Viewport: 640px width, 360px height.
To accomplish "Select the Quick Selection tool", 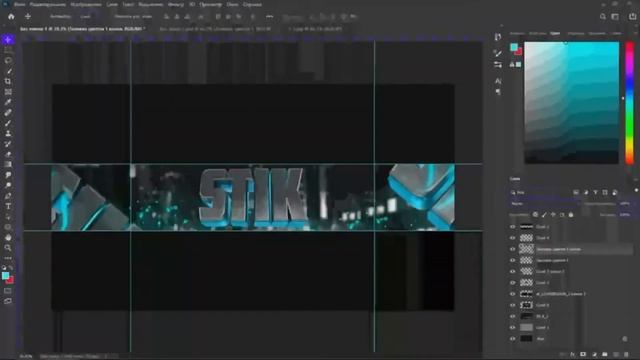I will pyautogui.click(x=8, y=71).
